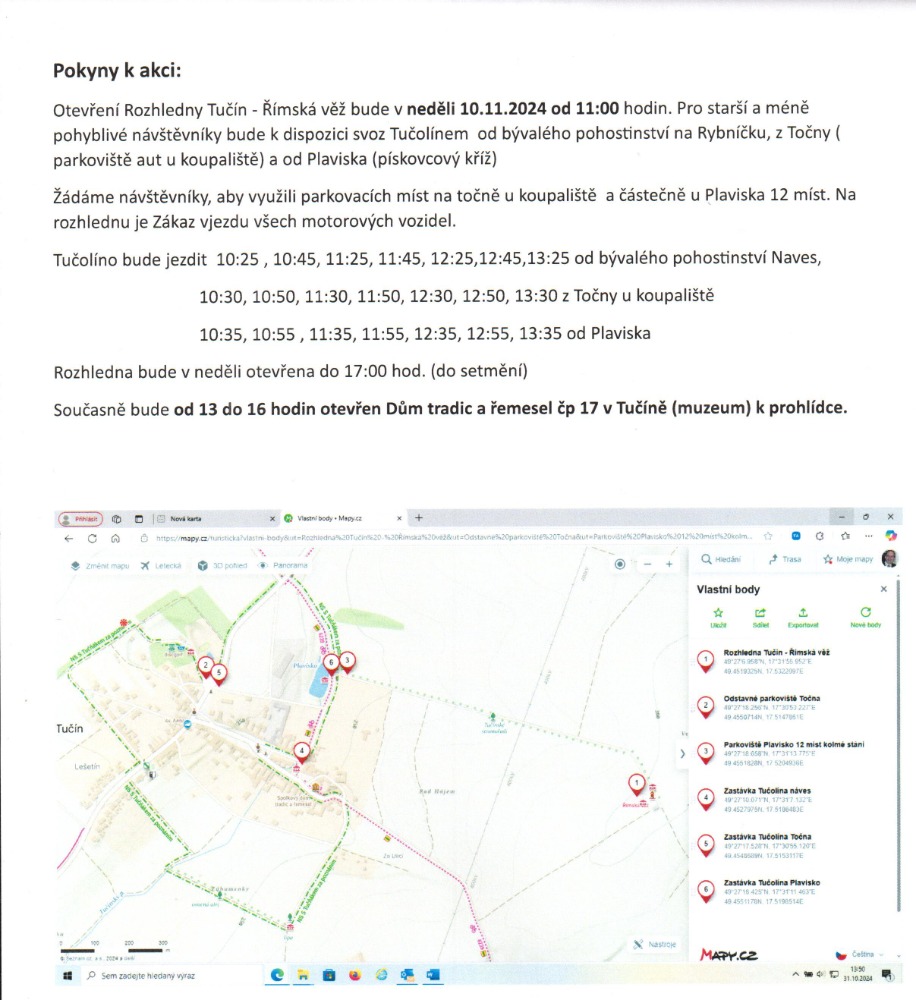916x1000 pixels.
Task: Open Čeština language selector
Action: coord(859,954)
